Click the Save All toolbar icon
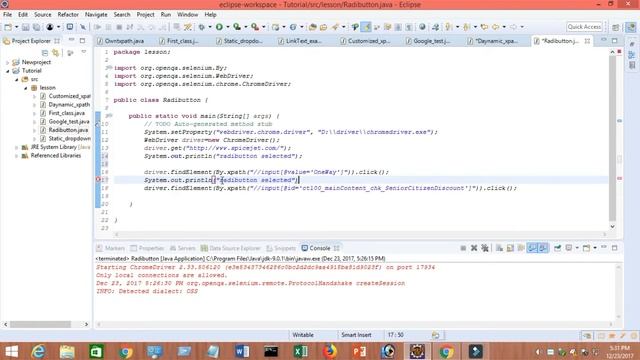Viewport: 640px width, 360px height. 36,27
